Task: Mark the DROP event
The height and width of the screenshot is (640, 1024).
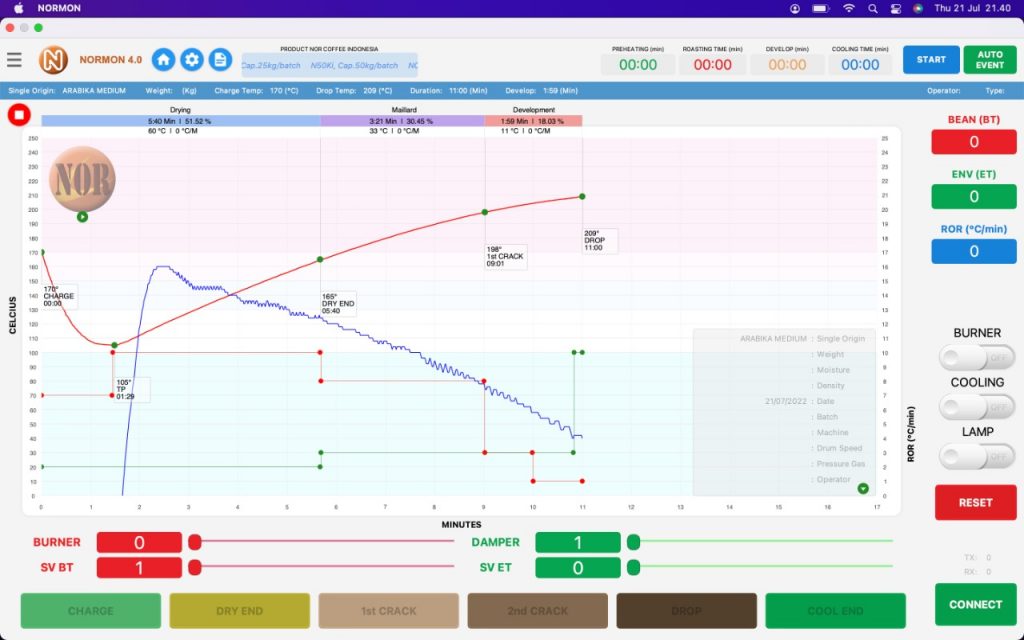Action: [686, 611]
